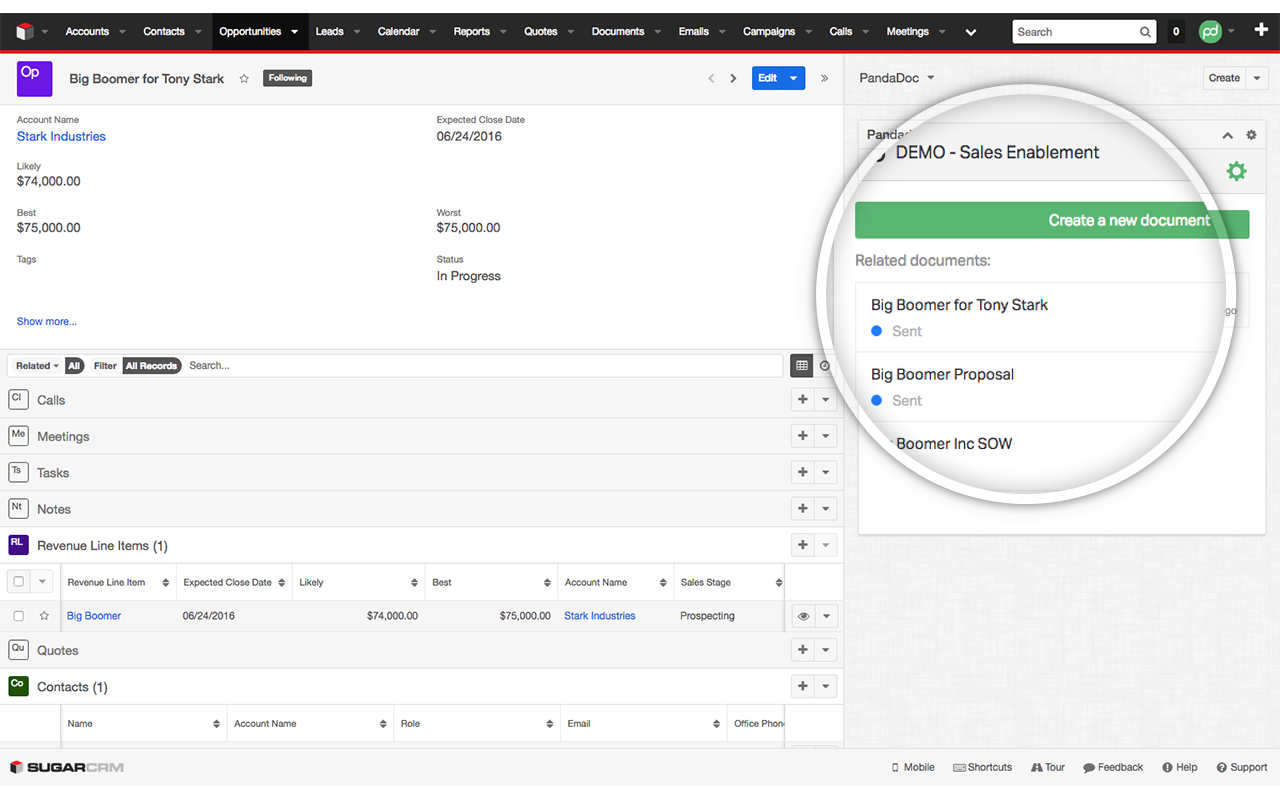The height and width of the screenshot is (800, 1280).
Task: Click the search magnifier icon
Action: [1145, 32]
